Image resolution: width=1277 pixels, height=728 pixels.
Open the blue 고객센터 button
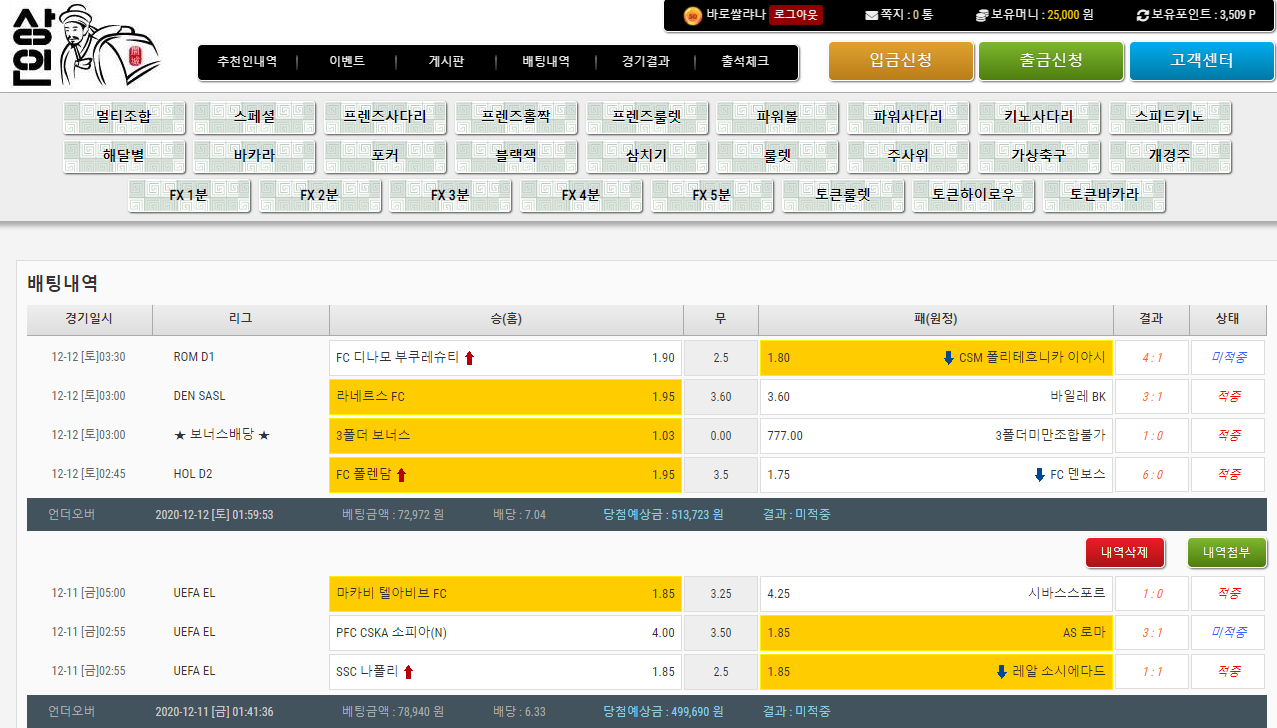point(1202,61)
